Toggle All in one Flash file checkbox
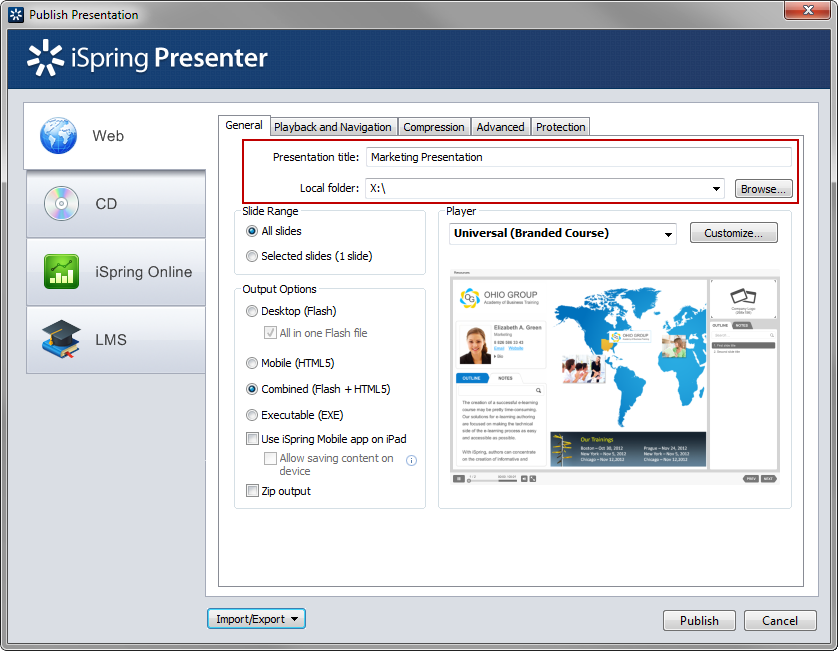 270,332
